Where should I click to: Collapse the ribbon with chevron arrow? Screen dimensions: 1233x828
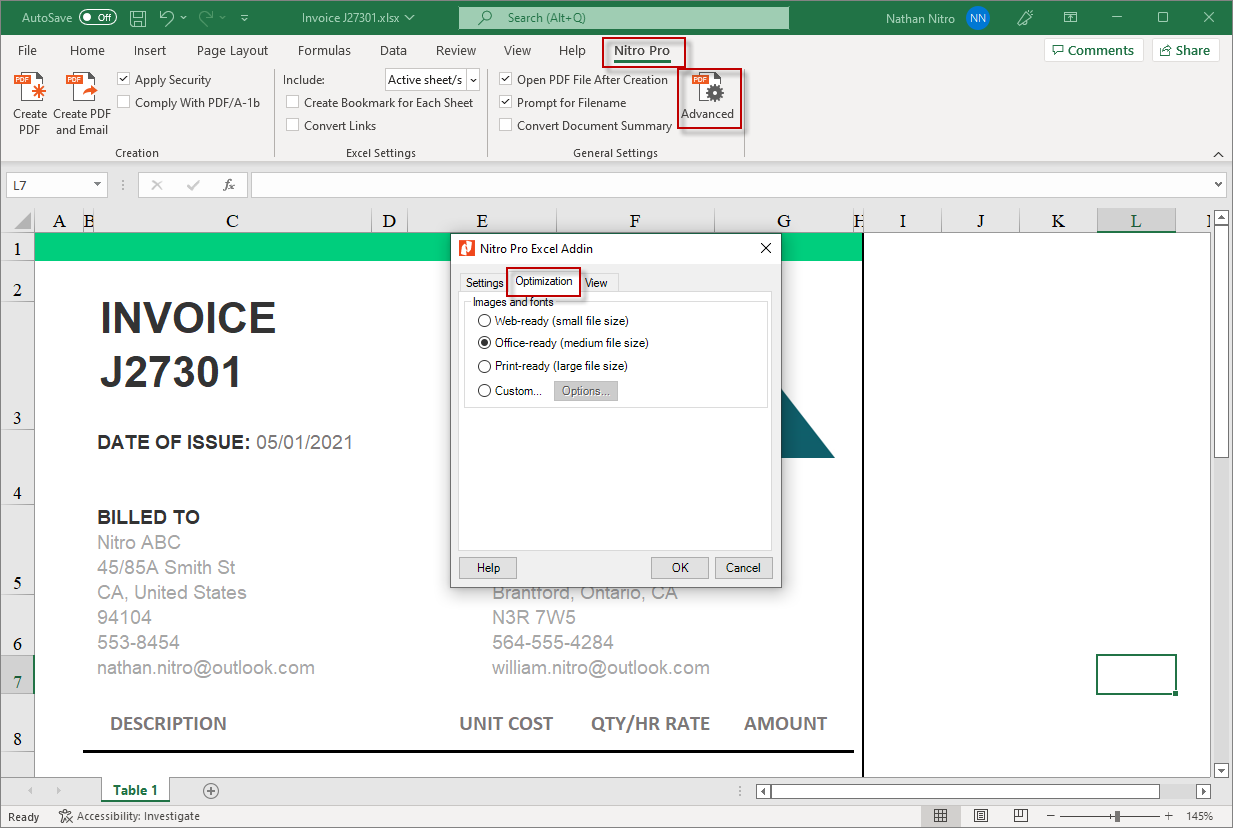tap(1218, 154)
